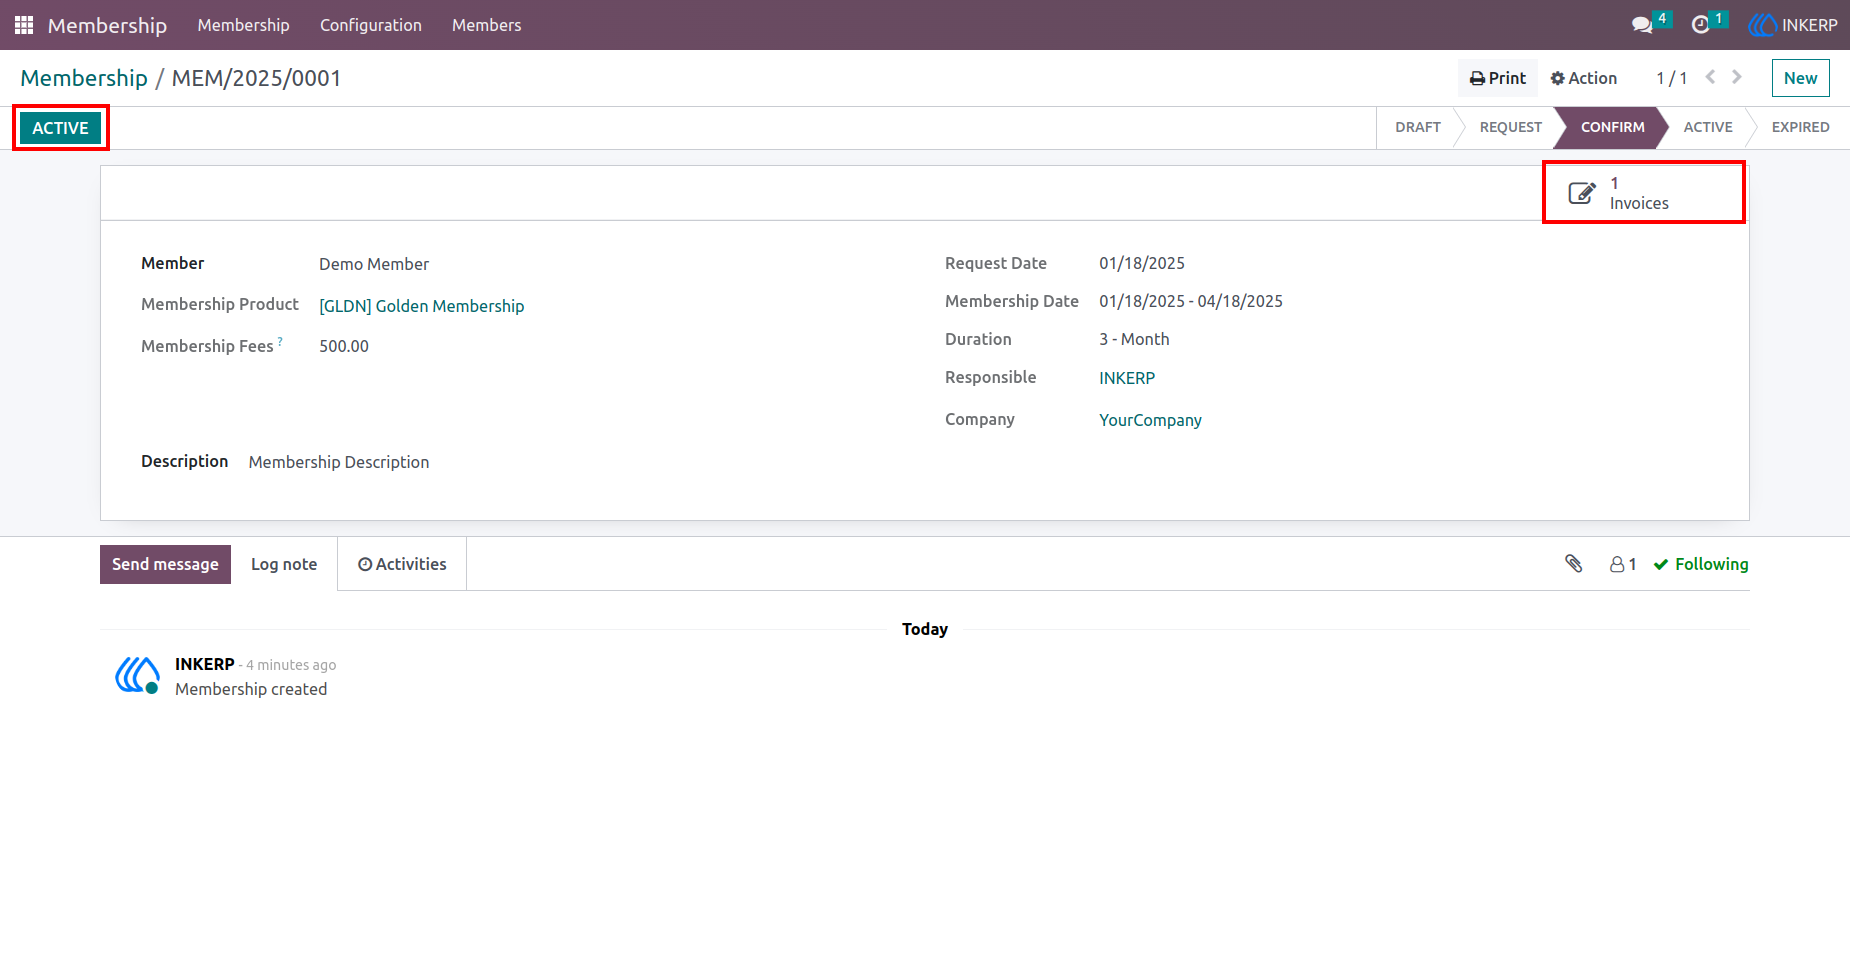Go to next record arrow

[1737, 77]
